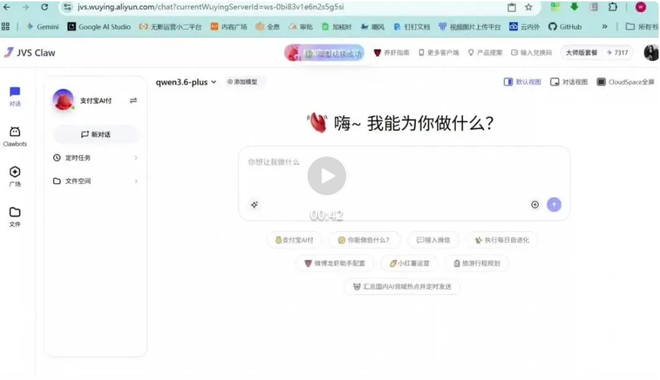Toggle CloudSpace全屏 fullscreen view
Screen dimensions: 660x380
tap(625, 82)
